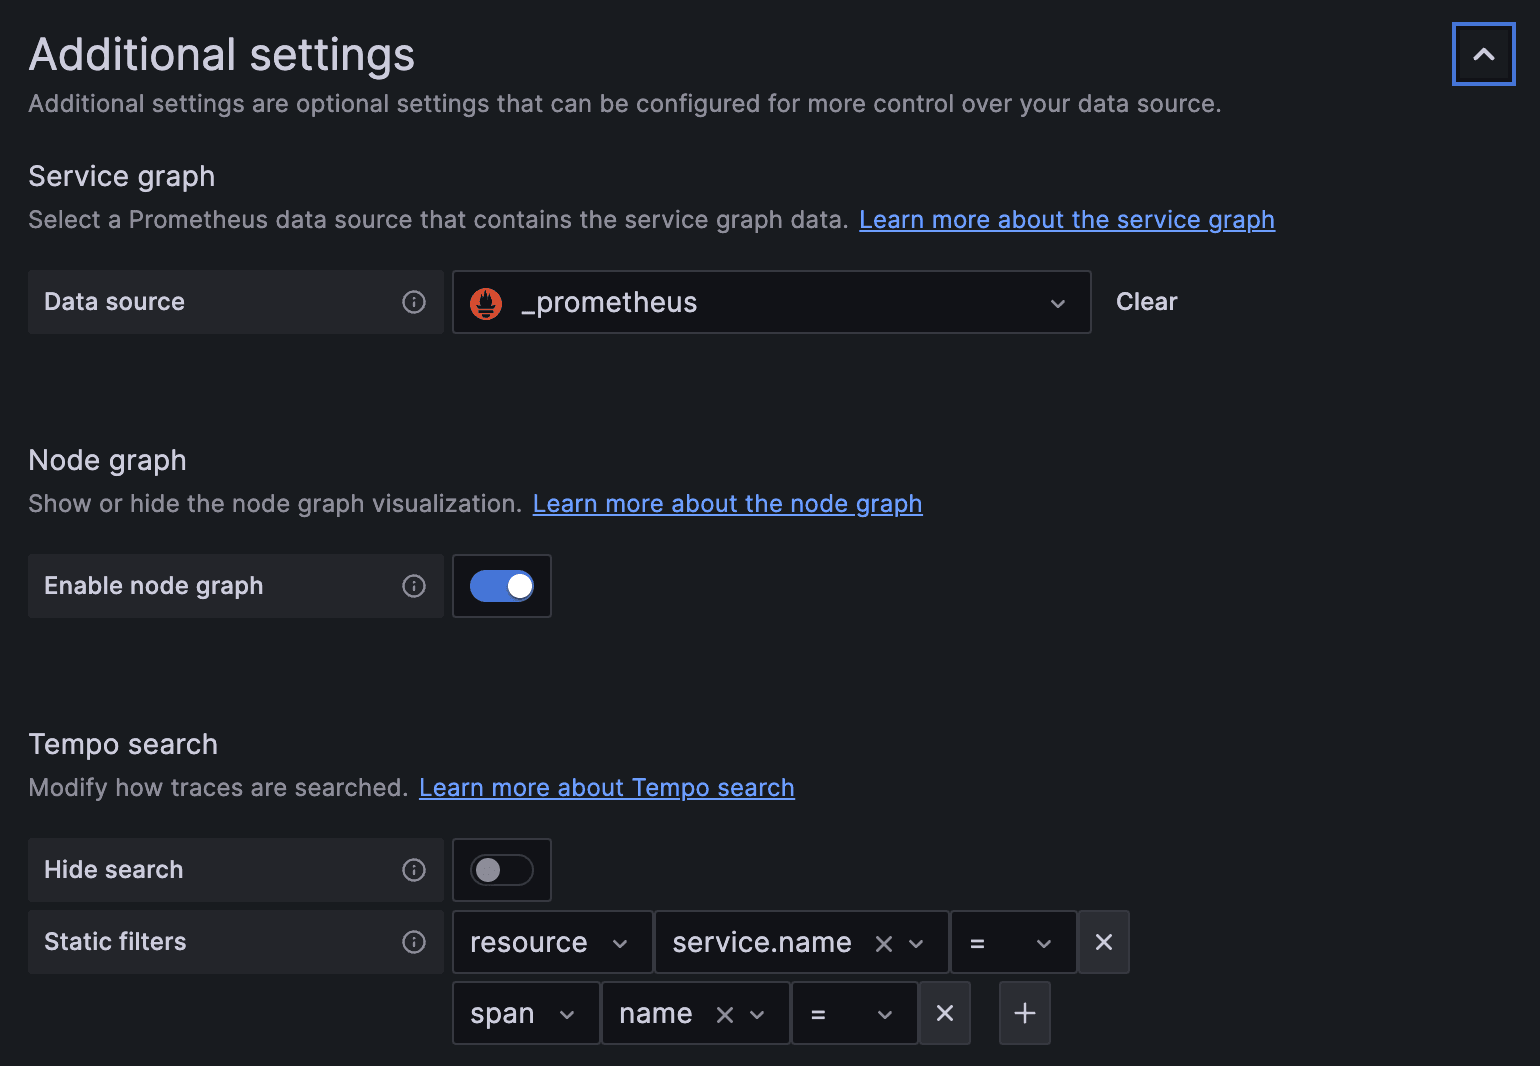
Task: Add a new static filter with the plus icon
Action: pyautogui.click(x=1024, y=1013)
